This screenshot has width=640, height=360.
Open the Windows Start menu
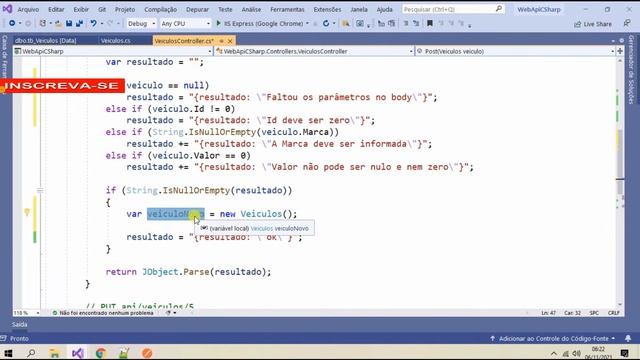8,353
